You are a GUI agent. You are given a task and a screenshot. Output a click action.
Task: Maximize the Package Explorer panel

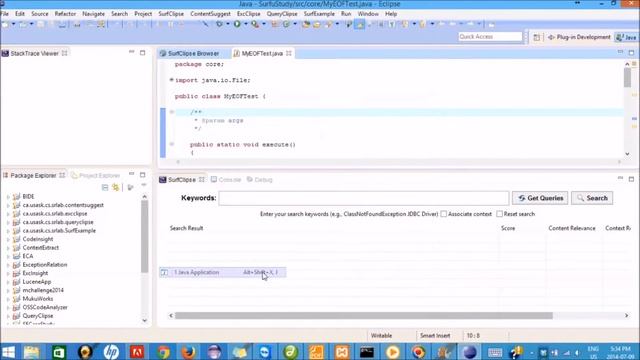click(142, 175)
